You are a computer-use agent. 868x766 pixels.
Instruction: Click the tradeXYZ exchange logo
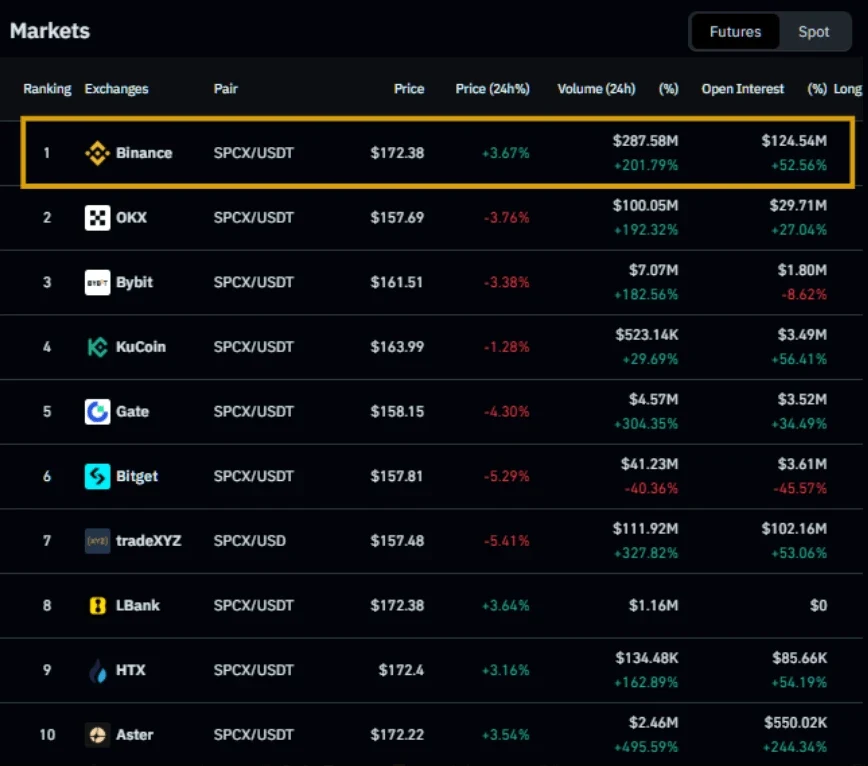click(x=97, y=541)
